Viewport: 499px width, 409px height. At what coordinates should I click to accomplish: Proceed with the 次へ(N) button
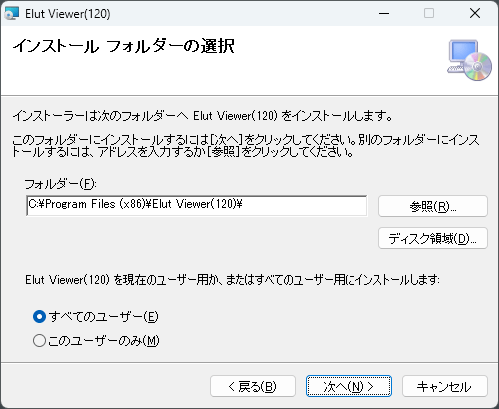pyautogui.click(x=349, y=386)
